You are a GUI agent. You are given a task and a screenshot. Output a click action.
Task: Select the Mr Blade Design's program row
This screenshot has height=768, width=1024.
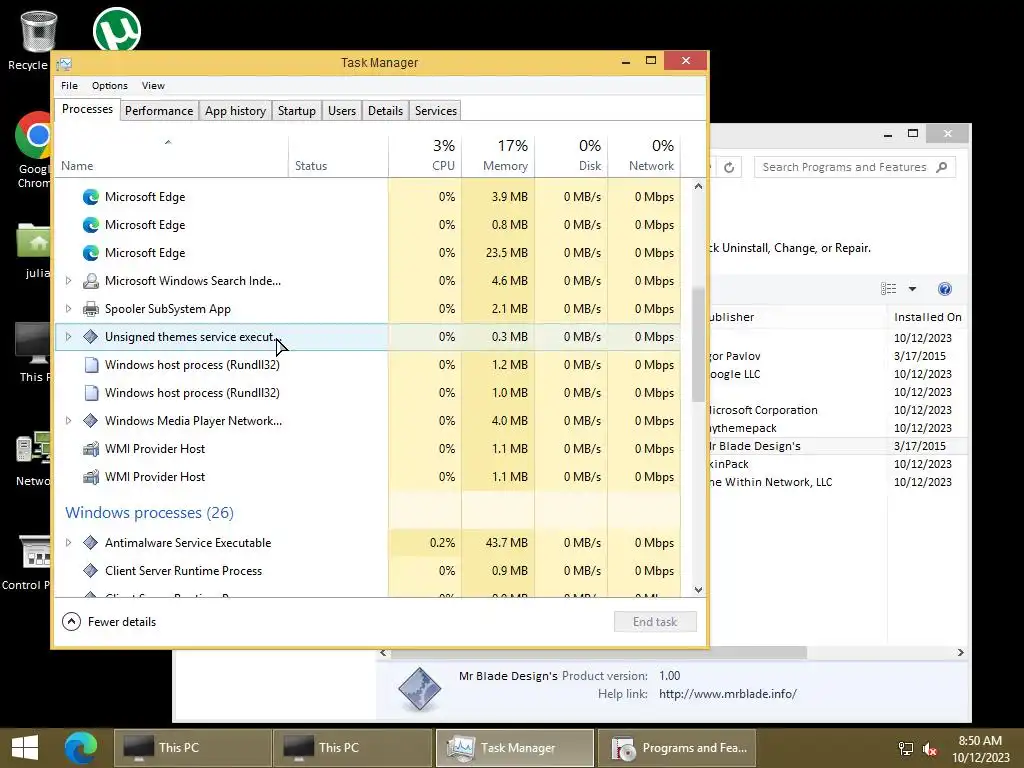click(x=839, y=446)
